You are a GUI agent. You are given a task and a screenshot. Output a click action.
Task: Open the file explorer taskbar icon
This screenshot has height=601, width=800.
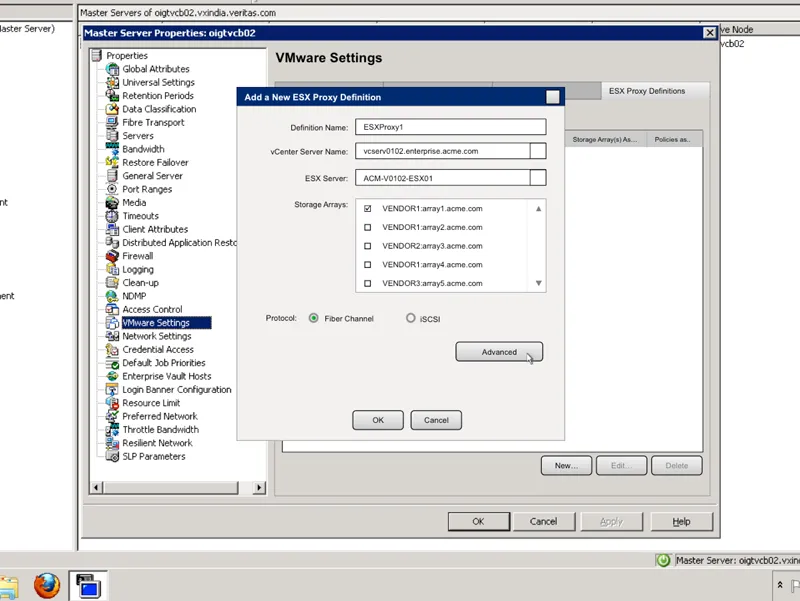pyautogui.click(x=9, y=587)
